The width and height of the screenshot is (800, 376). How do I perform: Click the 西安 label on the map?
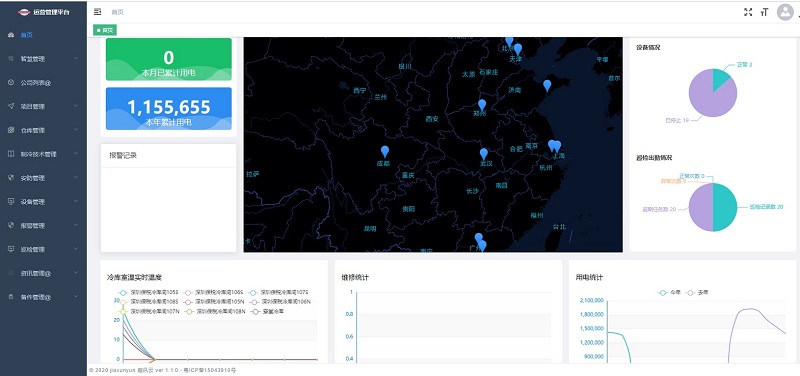(432, 119)
